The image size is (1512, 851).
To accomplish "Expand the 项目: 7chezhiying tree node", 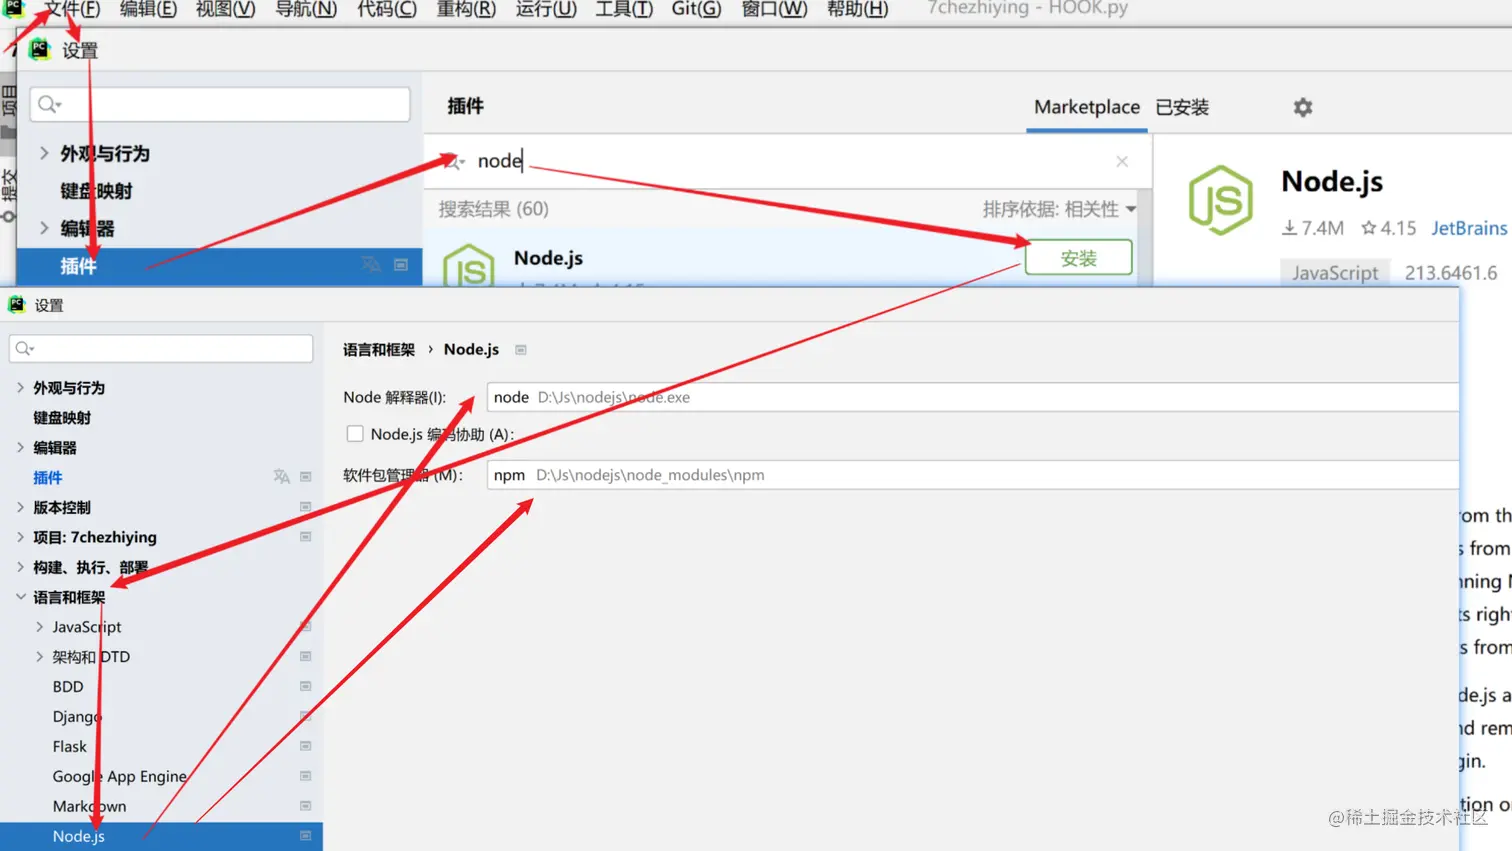I will [x=20, y=537].
